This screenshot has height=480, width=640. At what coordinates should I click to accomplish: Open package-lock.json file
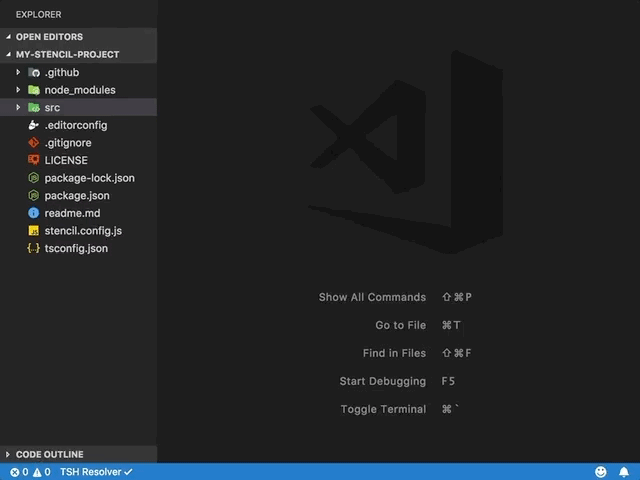89,178
